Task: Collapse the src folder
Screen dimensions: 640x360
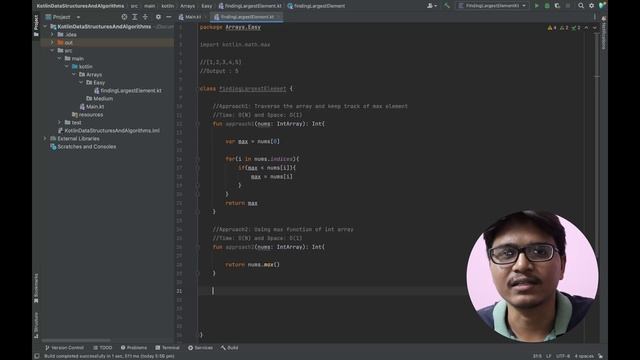Action: point(52,51)
